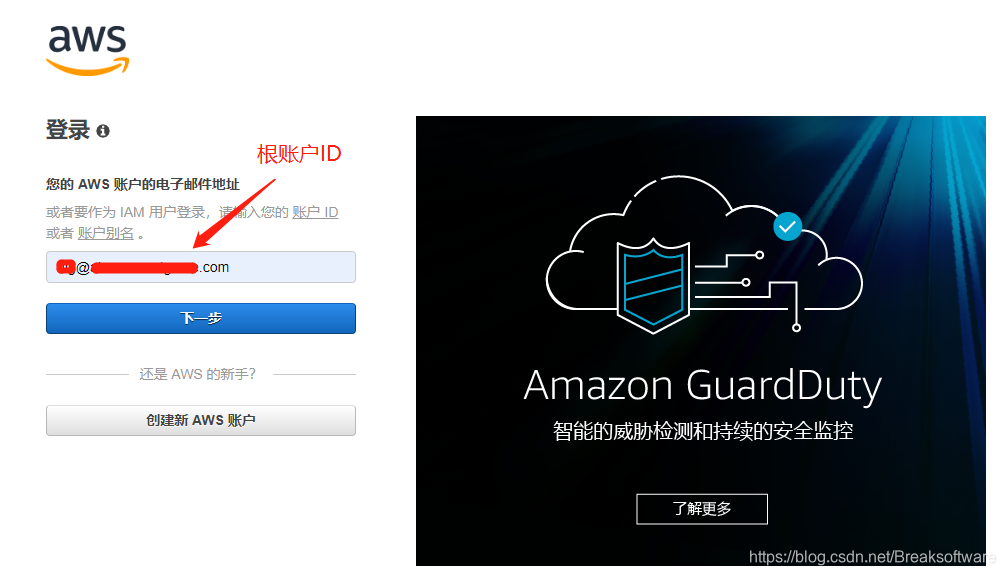Click the AWS logo
The image size is (1006, 576).
tap(87, 50)
